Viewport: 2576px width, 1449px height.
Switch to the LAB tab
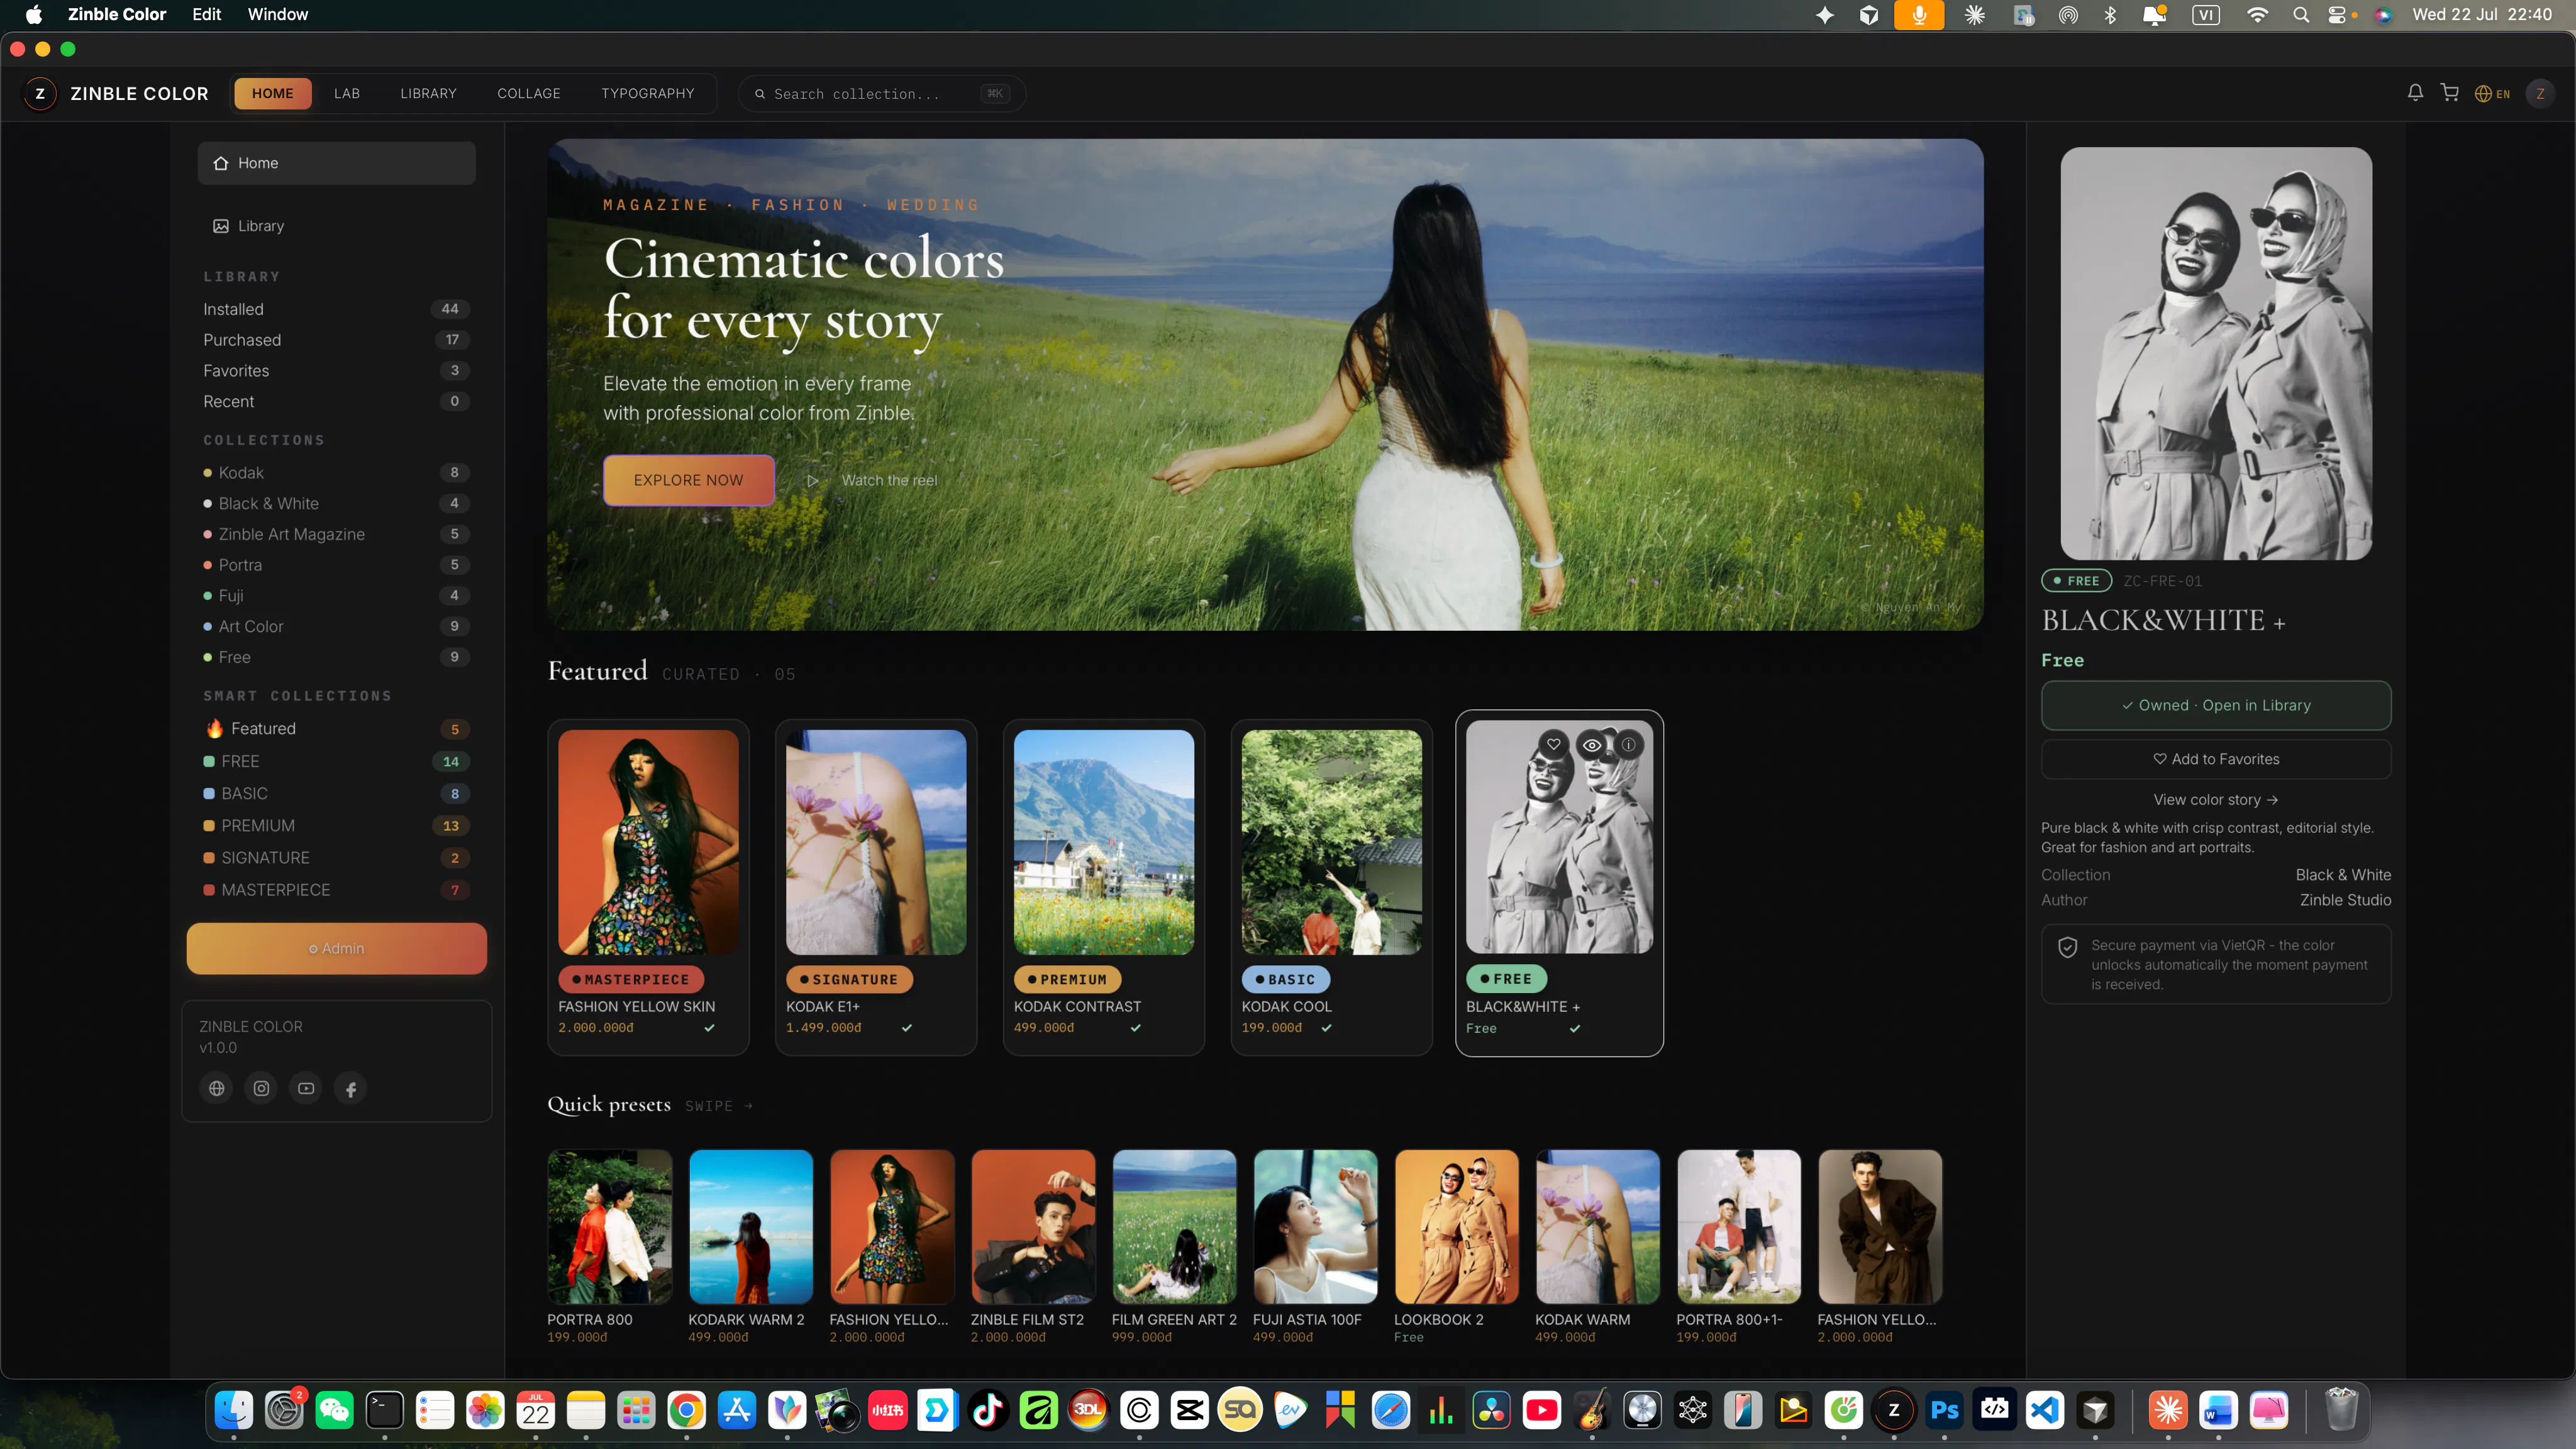(347, 93)
